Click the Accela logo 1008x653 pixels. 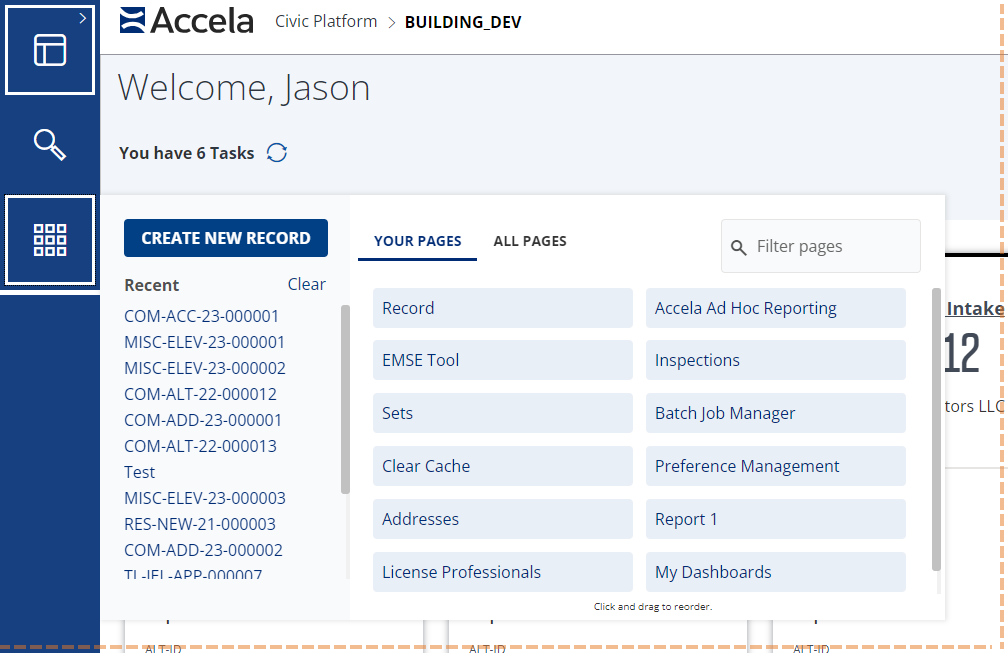187,21
